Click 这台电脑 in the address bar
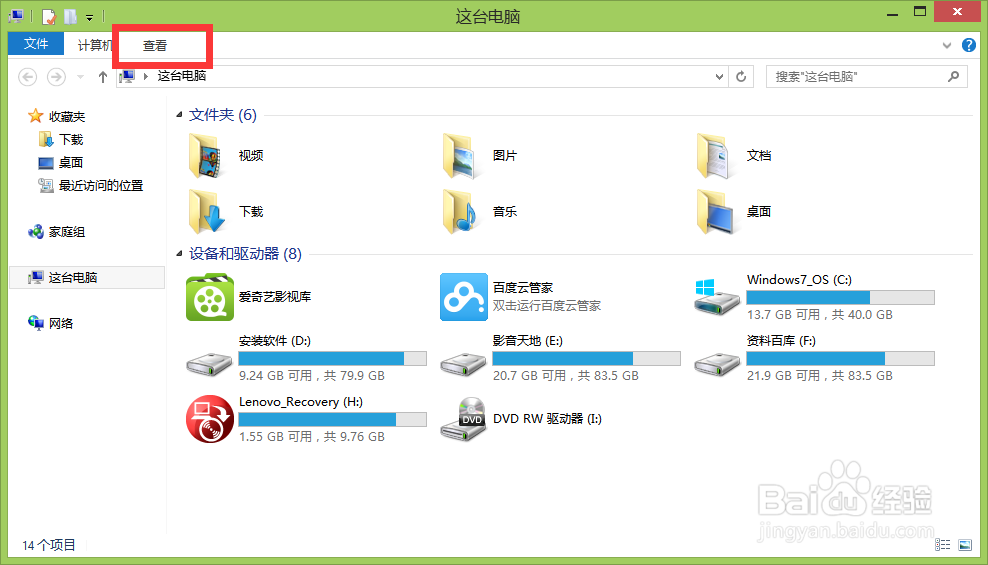The width and height of the screenshot is (988, 565). [181, 76]
